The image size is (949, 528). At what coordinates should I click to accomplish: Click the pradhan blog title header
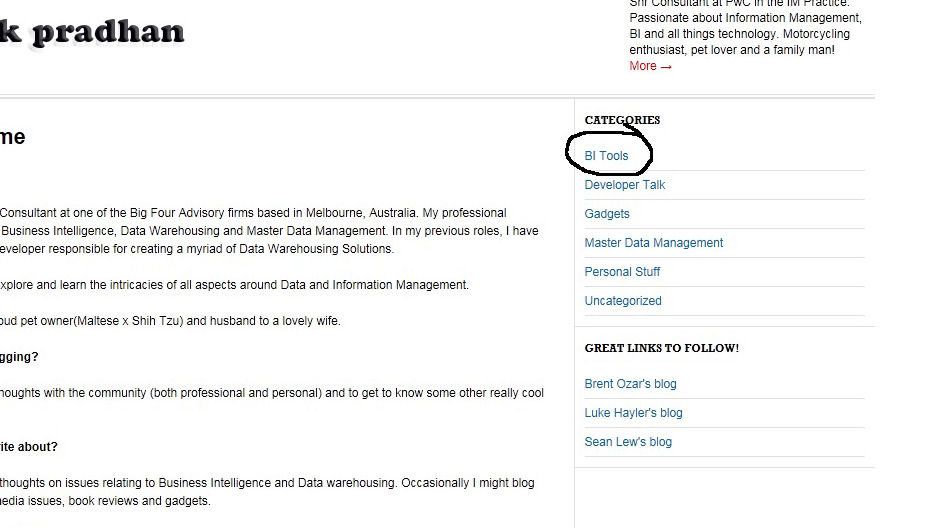coord(92,31)
